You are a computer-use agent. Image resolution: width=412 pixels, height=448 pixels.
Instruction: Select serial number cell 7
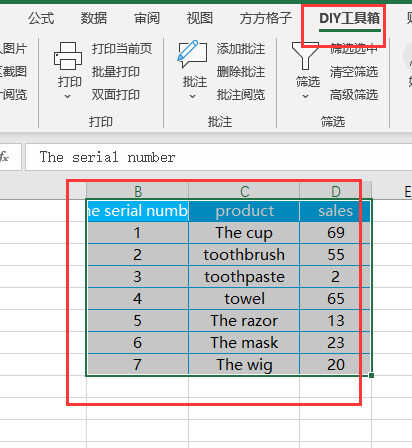point(138,365)
